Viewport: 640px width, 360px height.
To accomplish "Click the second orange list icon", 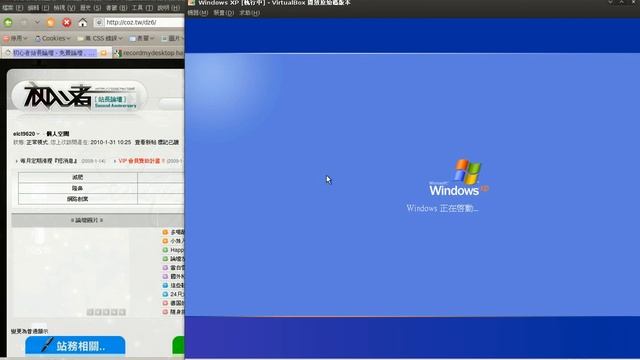I will pos(165,241).
